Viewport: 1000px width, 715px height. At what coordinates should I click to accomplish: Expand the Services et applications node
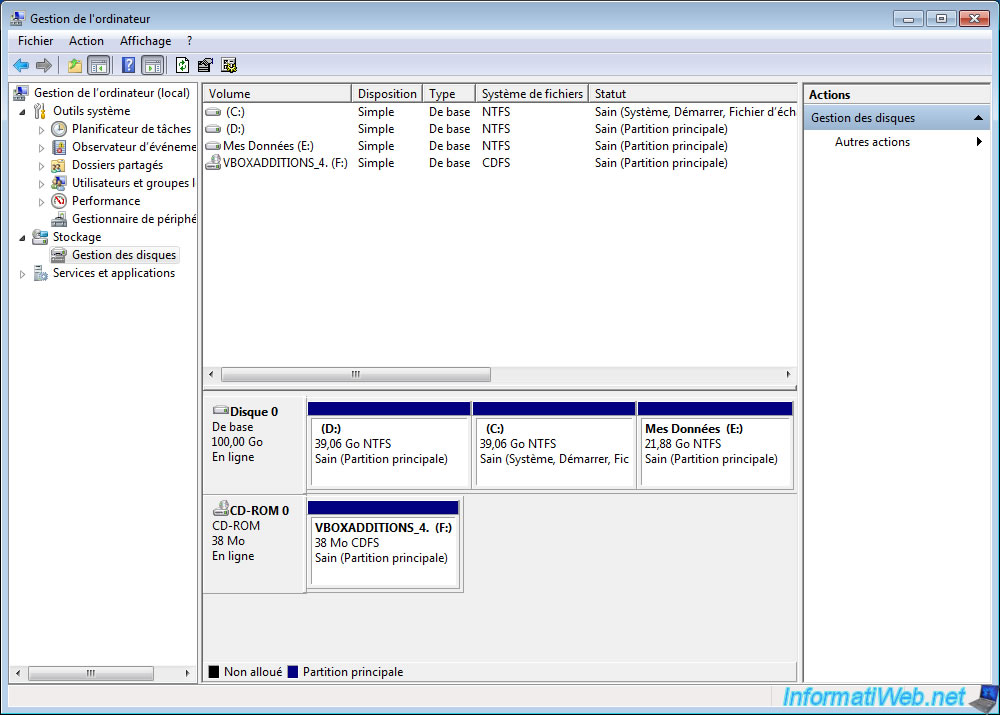point(23,273)
